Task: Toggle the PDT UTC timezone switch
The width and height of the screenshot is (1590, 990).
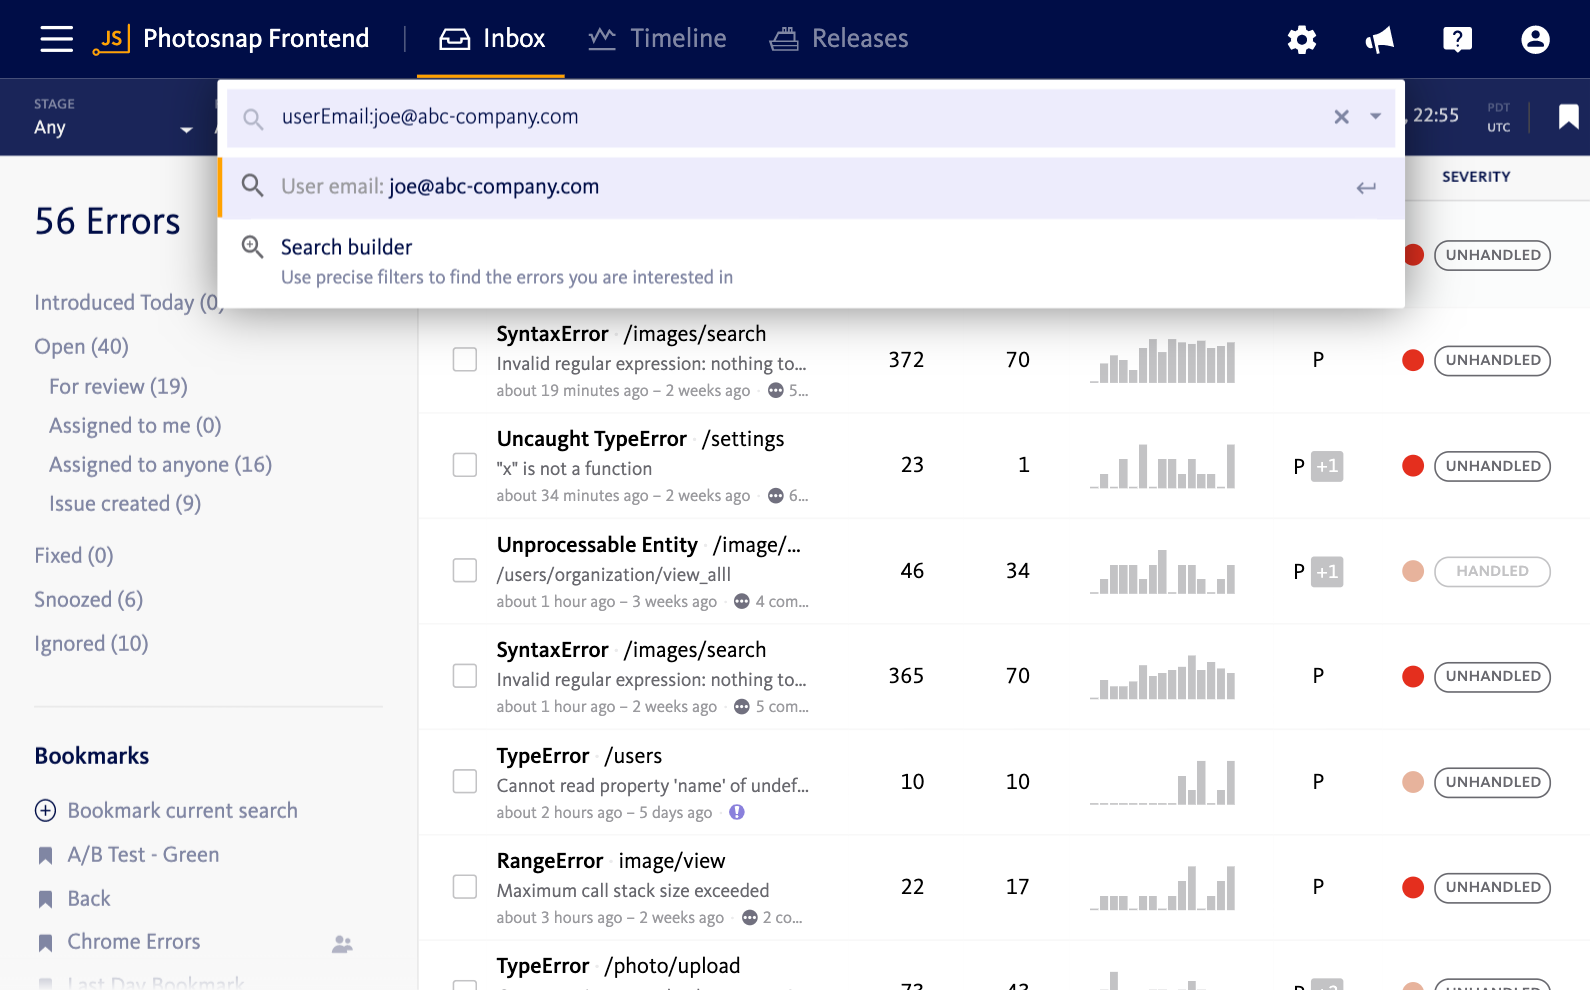Action: point(1498,117)
